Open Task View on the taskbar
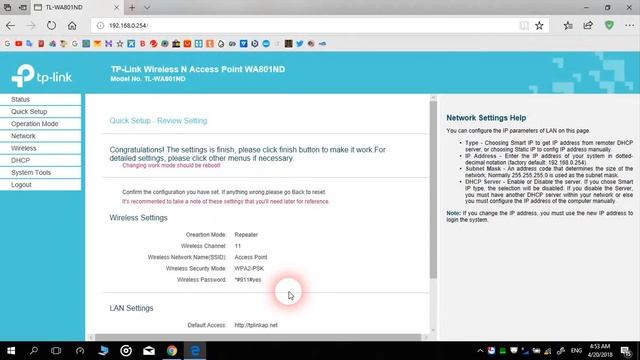640x360 pixels. point(56,351)
